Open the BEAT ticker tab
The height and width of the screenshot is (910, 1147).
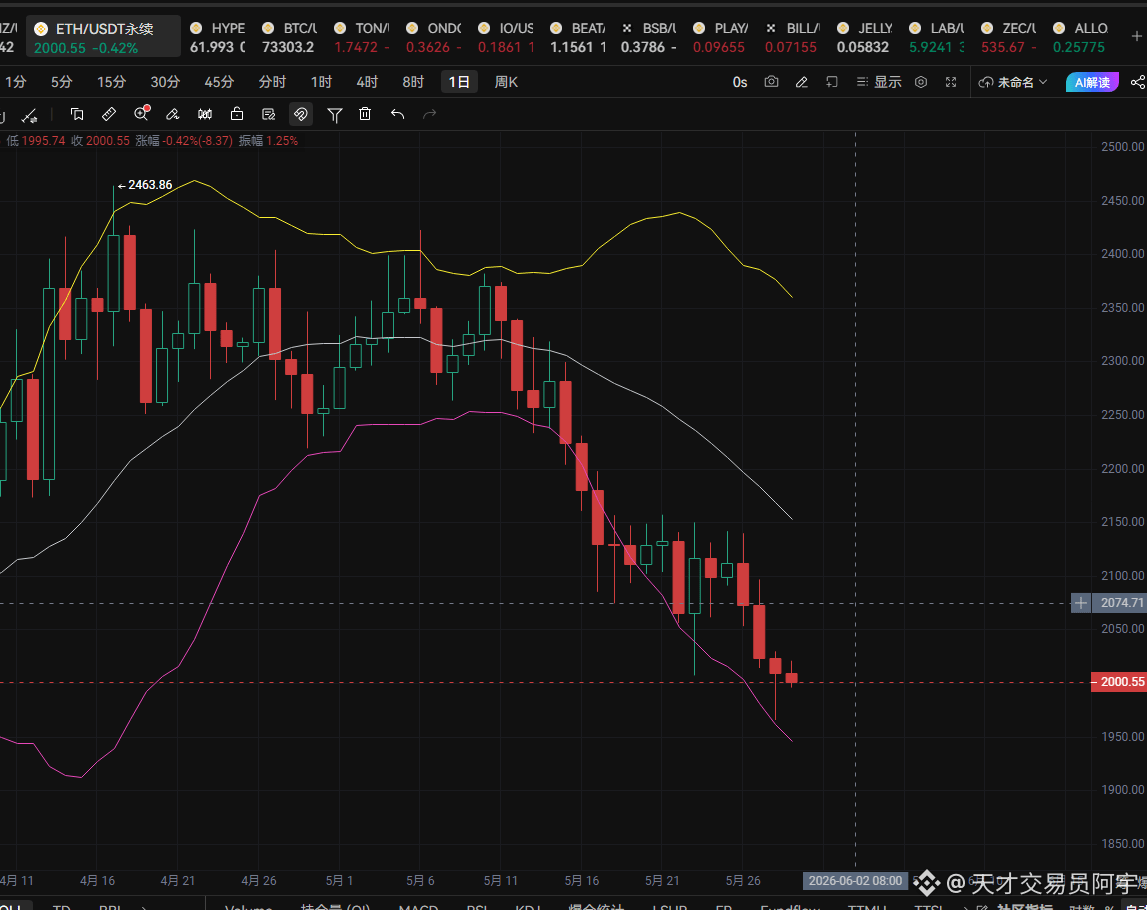pyautogui.click(x=578, y=37)
